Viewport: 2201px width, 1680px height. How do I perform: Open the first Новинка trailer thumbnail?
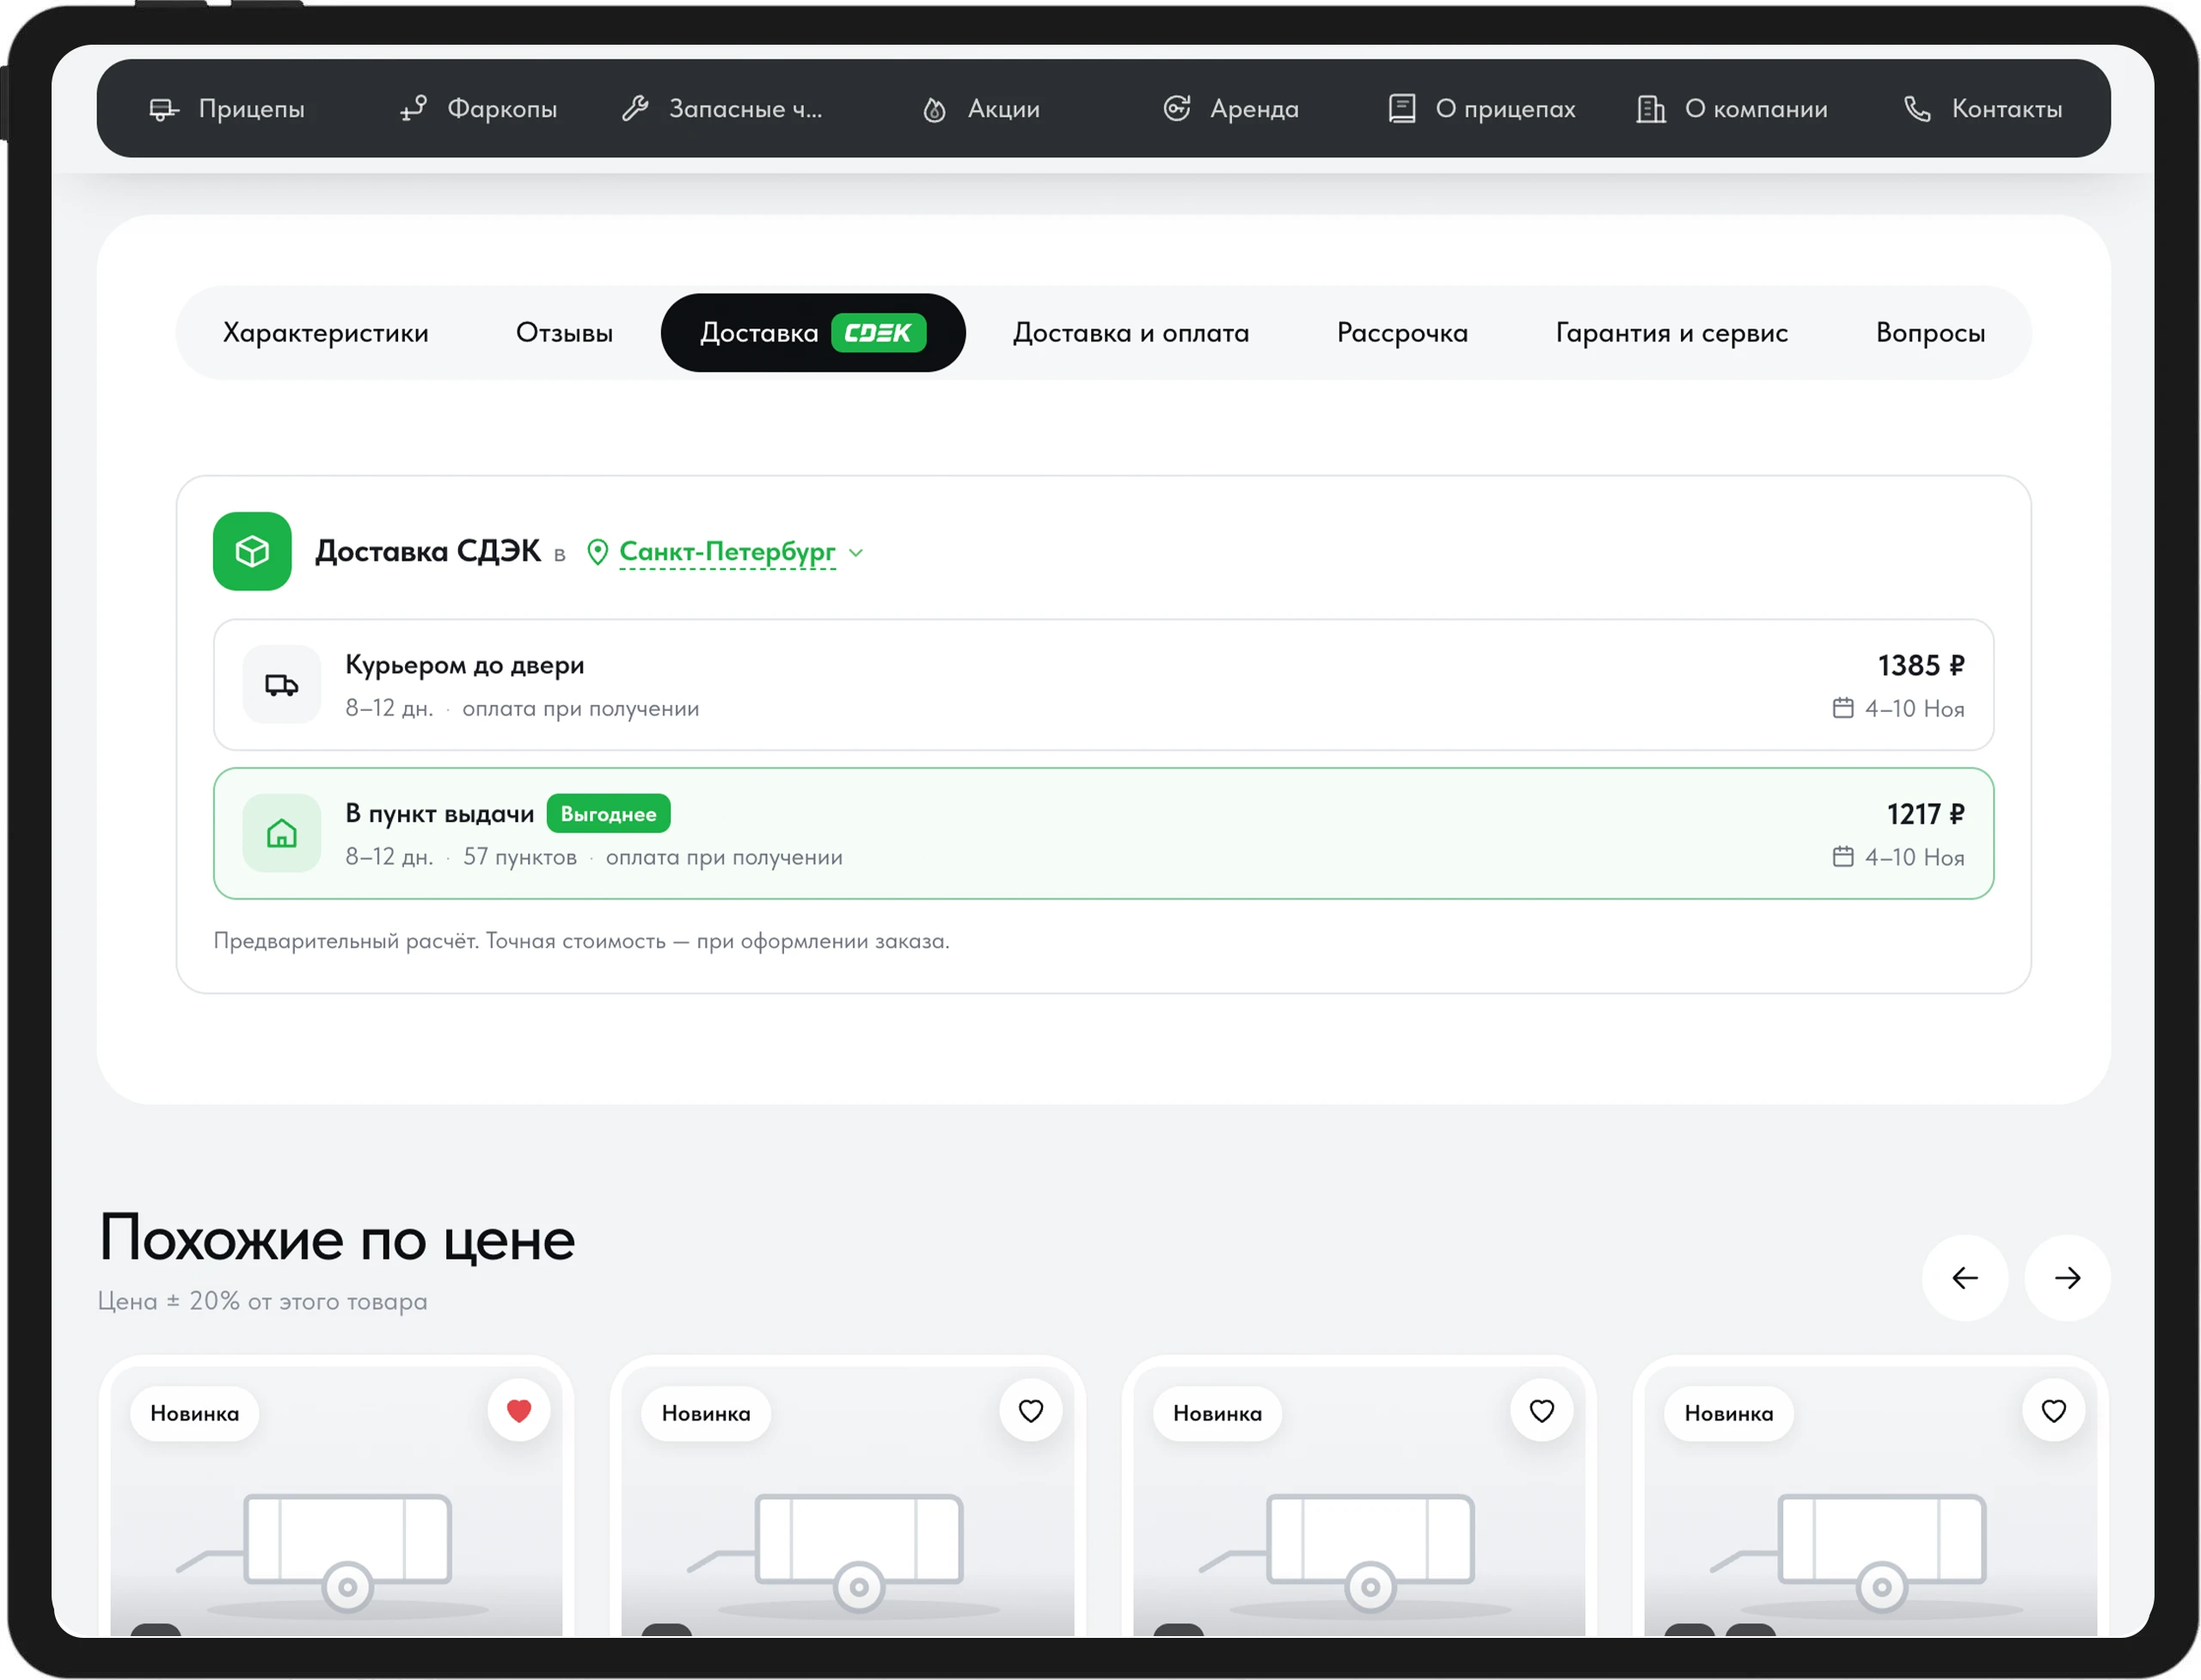point(336,1502)
